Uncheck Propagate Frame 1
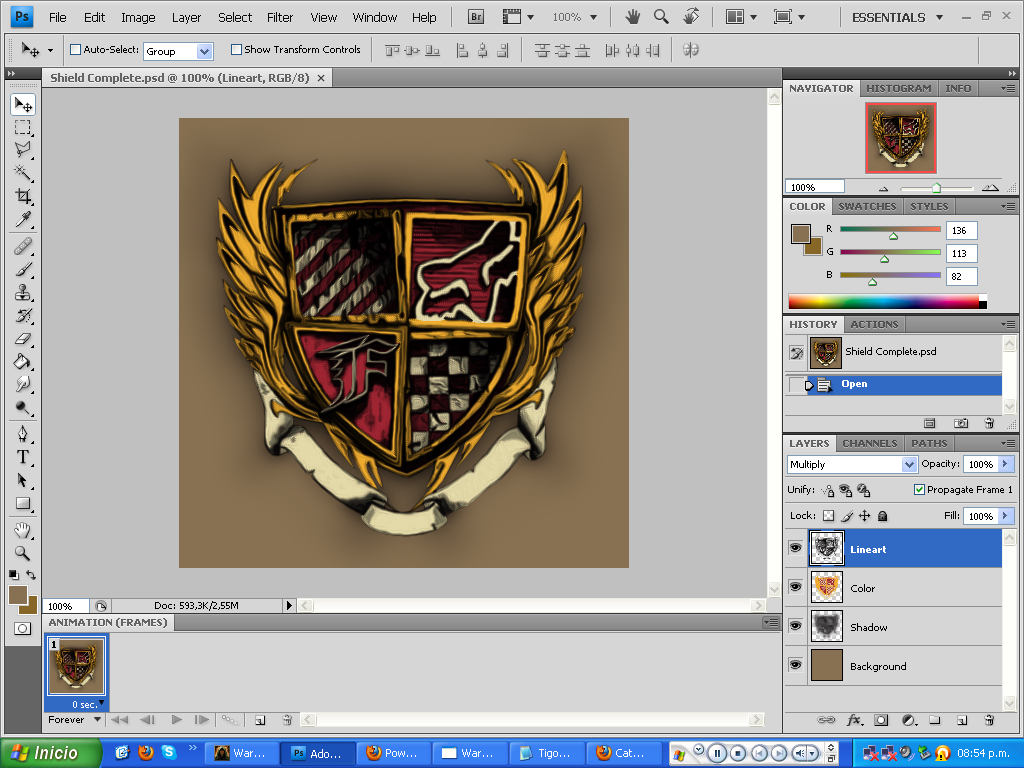 (x=919, y=489)
